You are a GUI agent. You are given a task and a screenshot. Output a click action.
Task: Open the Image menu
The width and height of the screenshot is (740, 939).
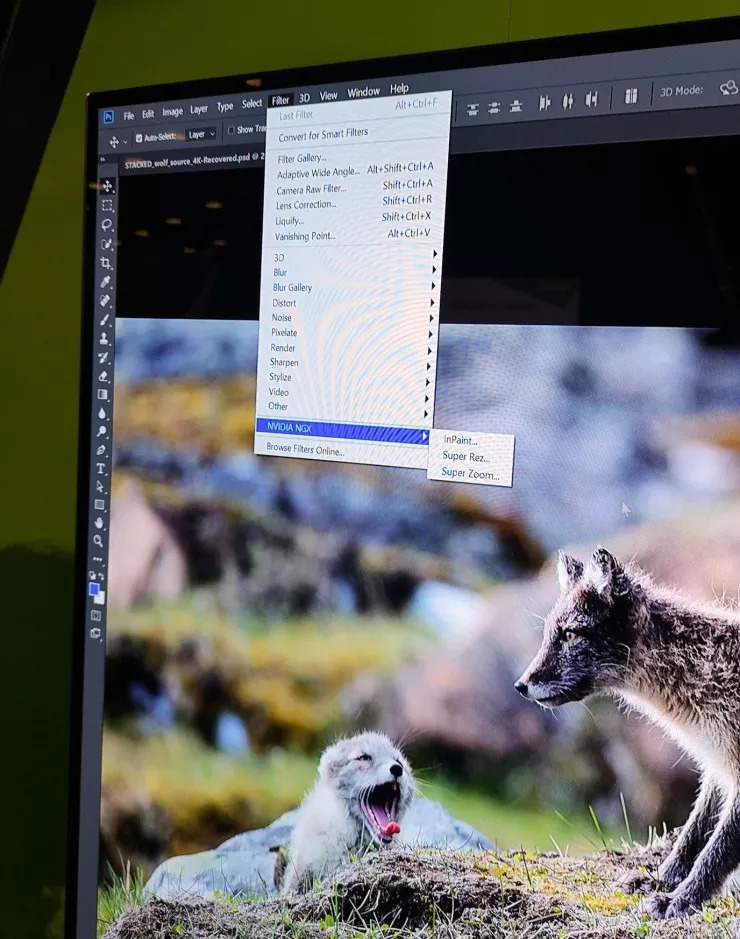pyautogui.click(x=172, y=111)
